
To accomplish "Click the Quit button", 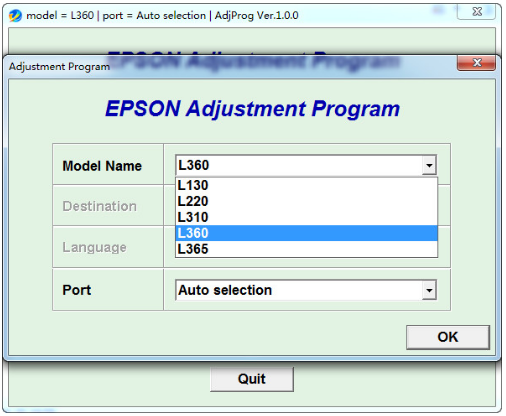I will point(252,379).
